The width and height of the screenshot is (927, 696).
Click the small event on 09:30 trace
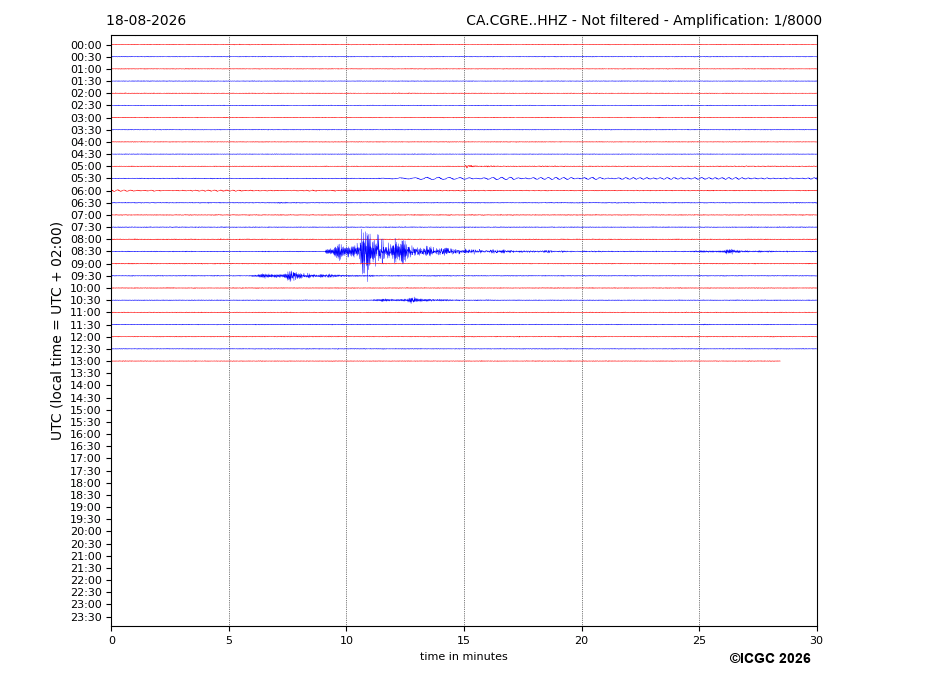(293, 276)
